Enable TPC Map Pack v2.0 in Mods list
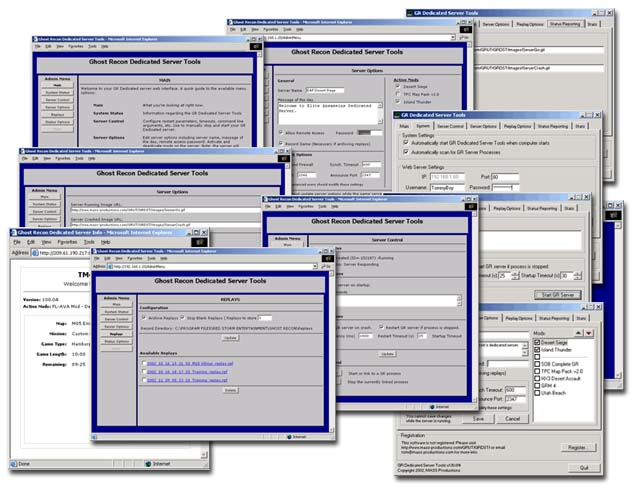The height and width of the screenshot is (489, 640). pos(538,371)
